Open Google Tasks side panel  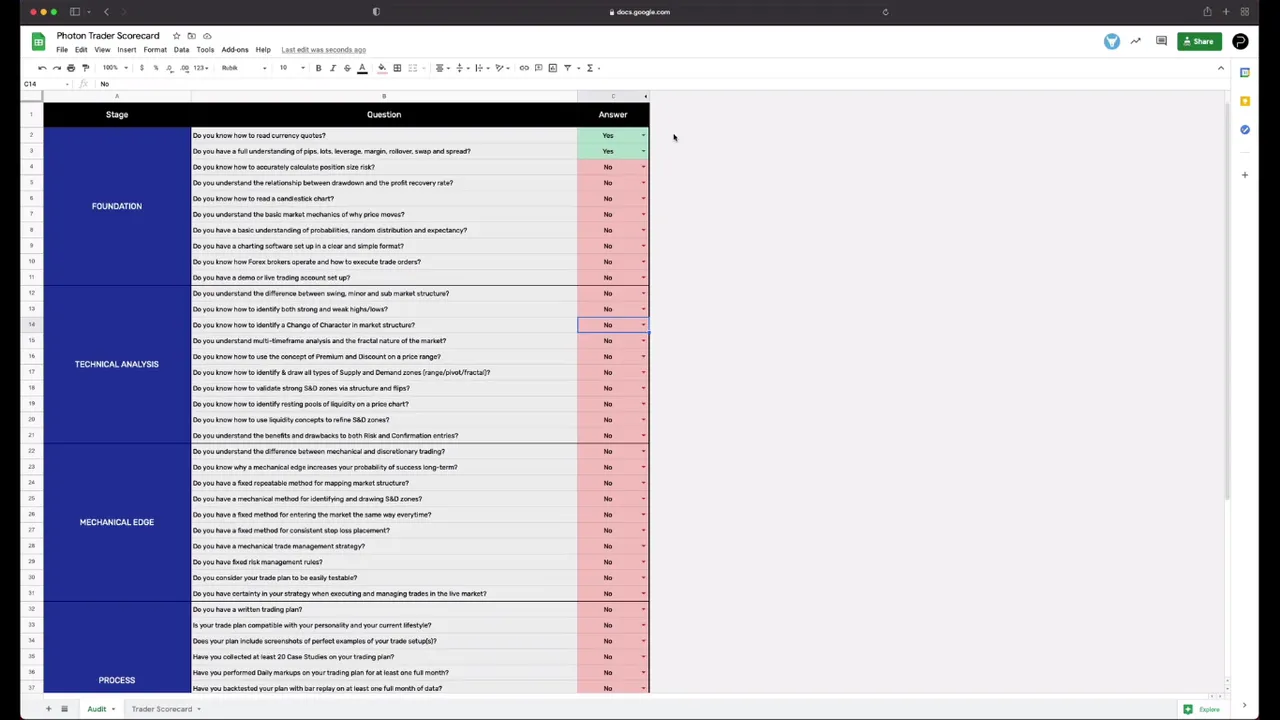[1244, 130]
